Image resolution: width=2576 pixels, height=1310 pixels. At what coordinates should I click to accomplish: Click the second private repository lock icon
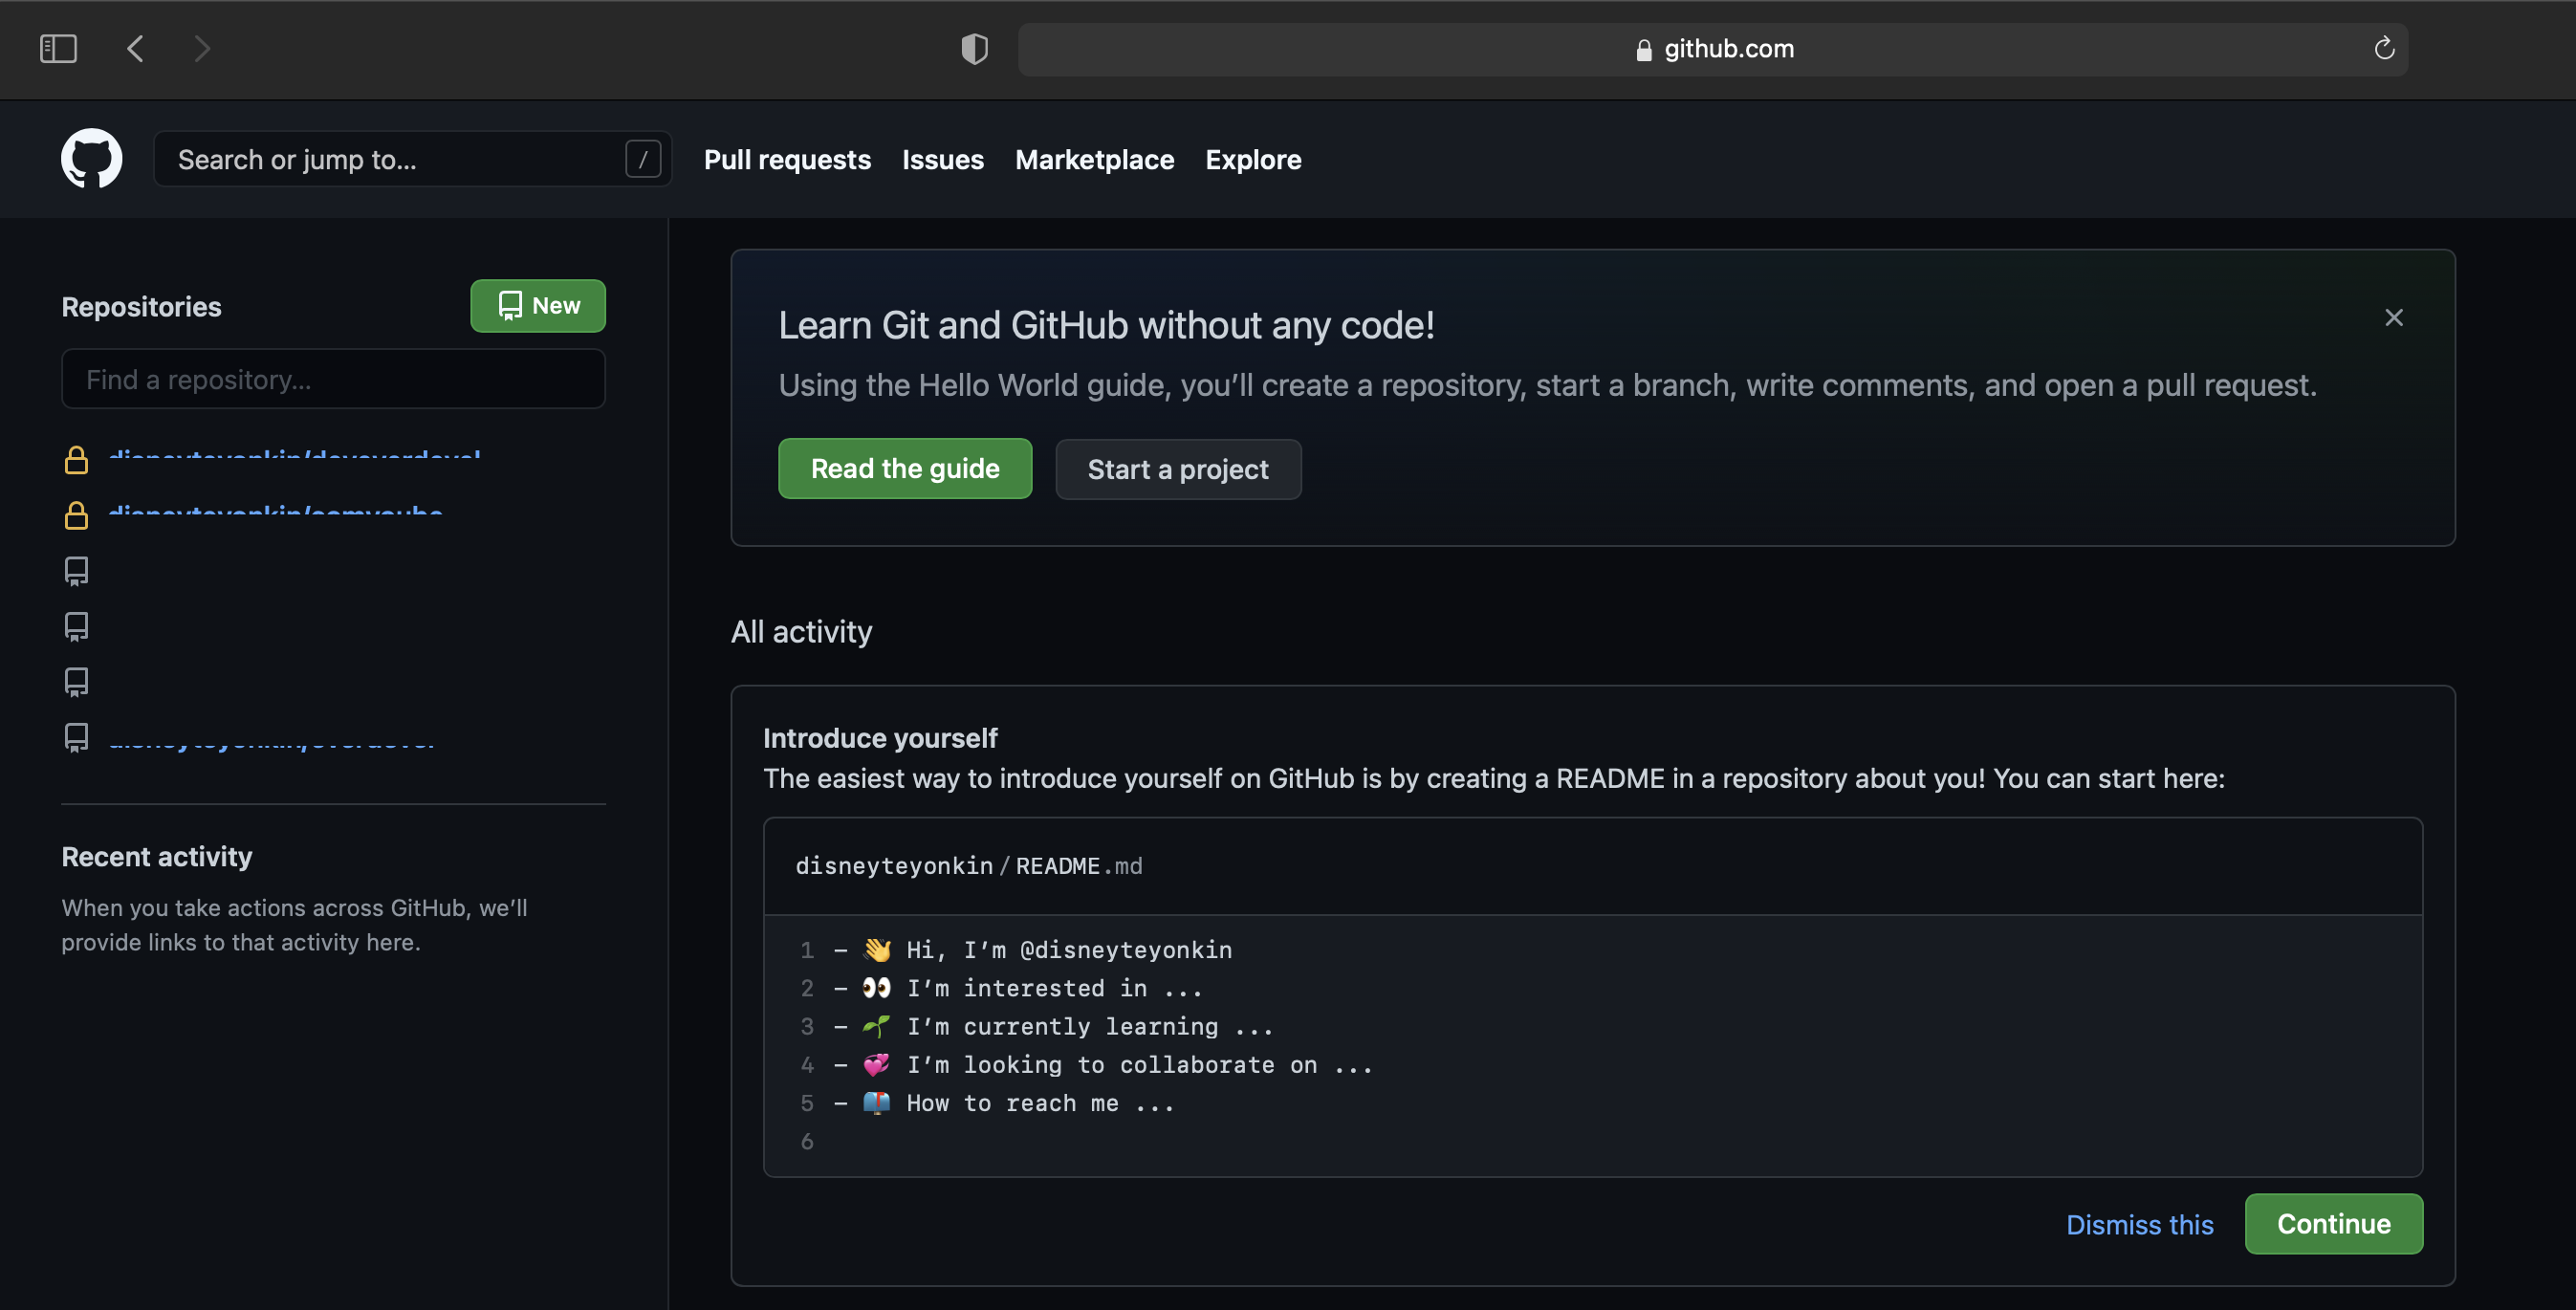click(x=76, y=516)
